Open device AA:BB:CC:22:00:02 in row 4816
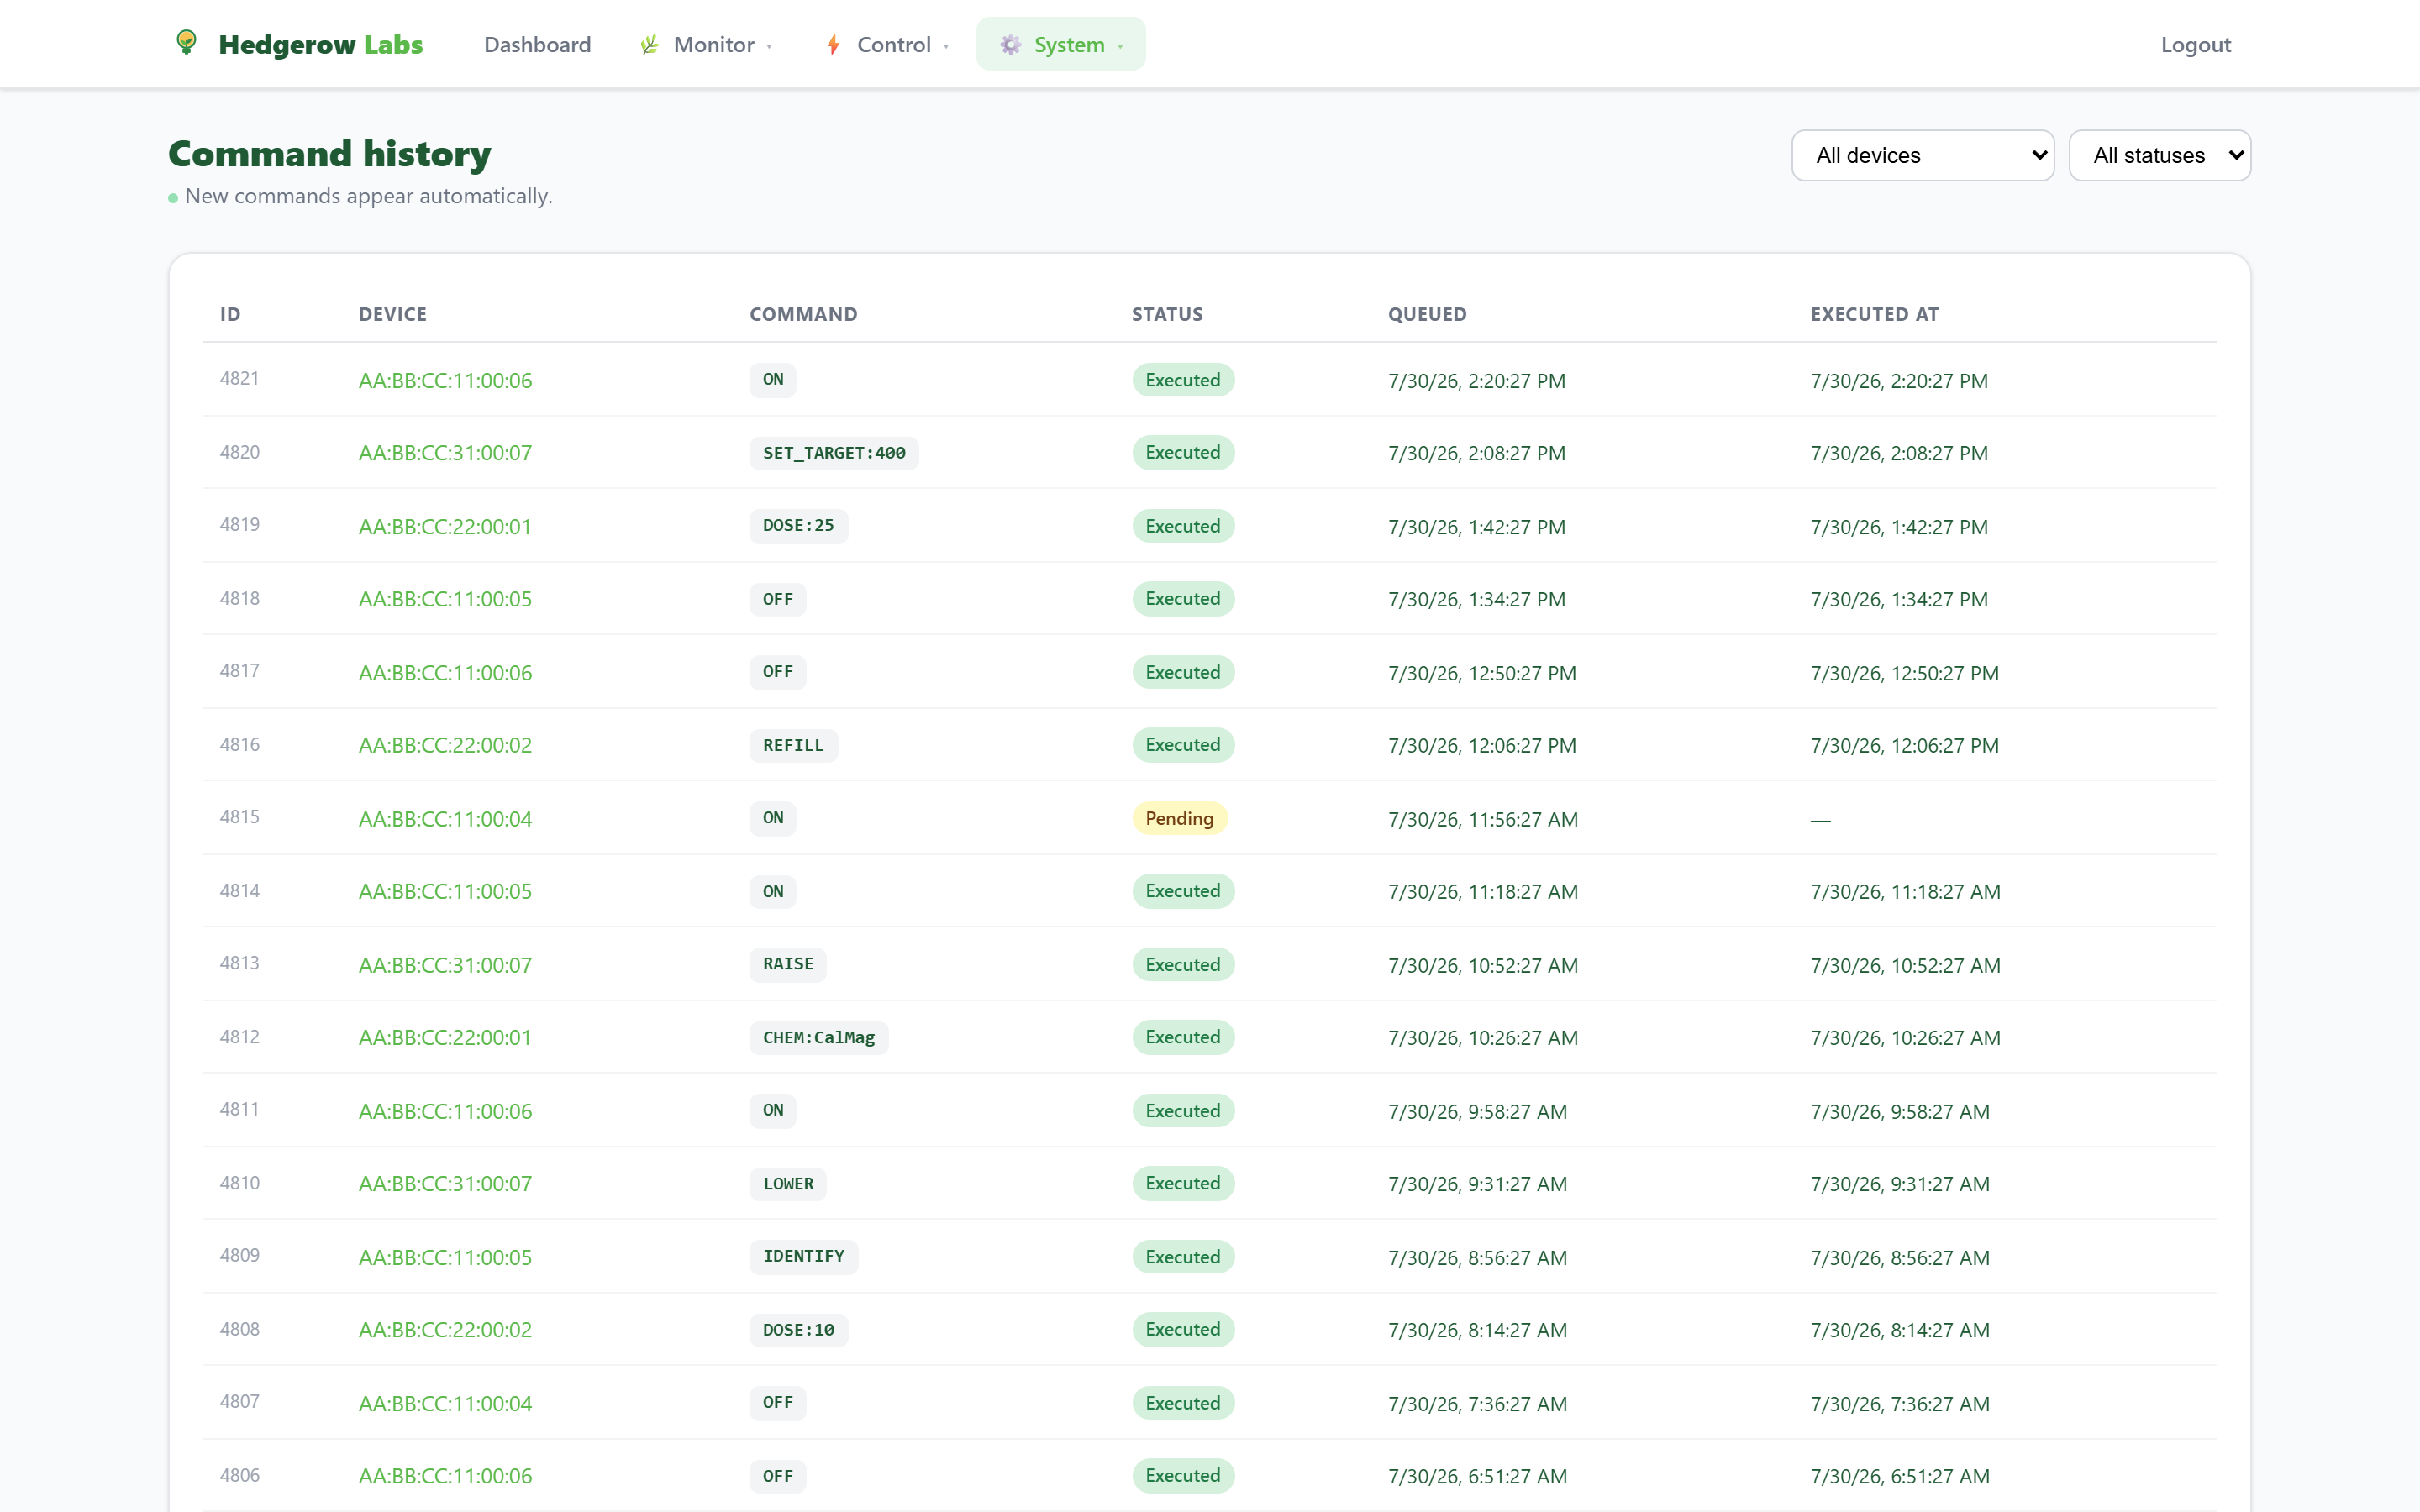Screen dimensions: 2420x1512 (x=445, y=745)
